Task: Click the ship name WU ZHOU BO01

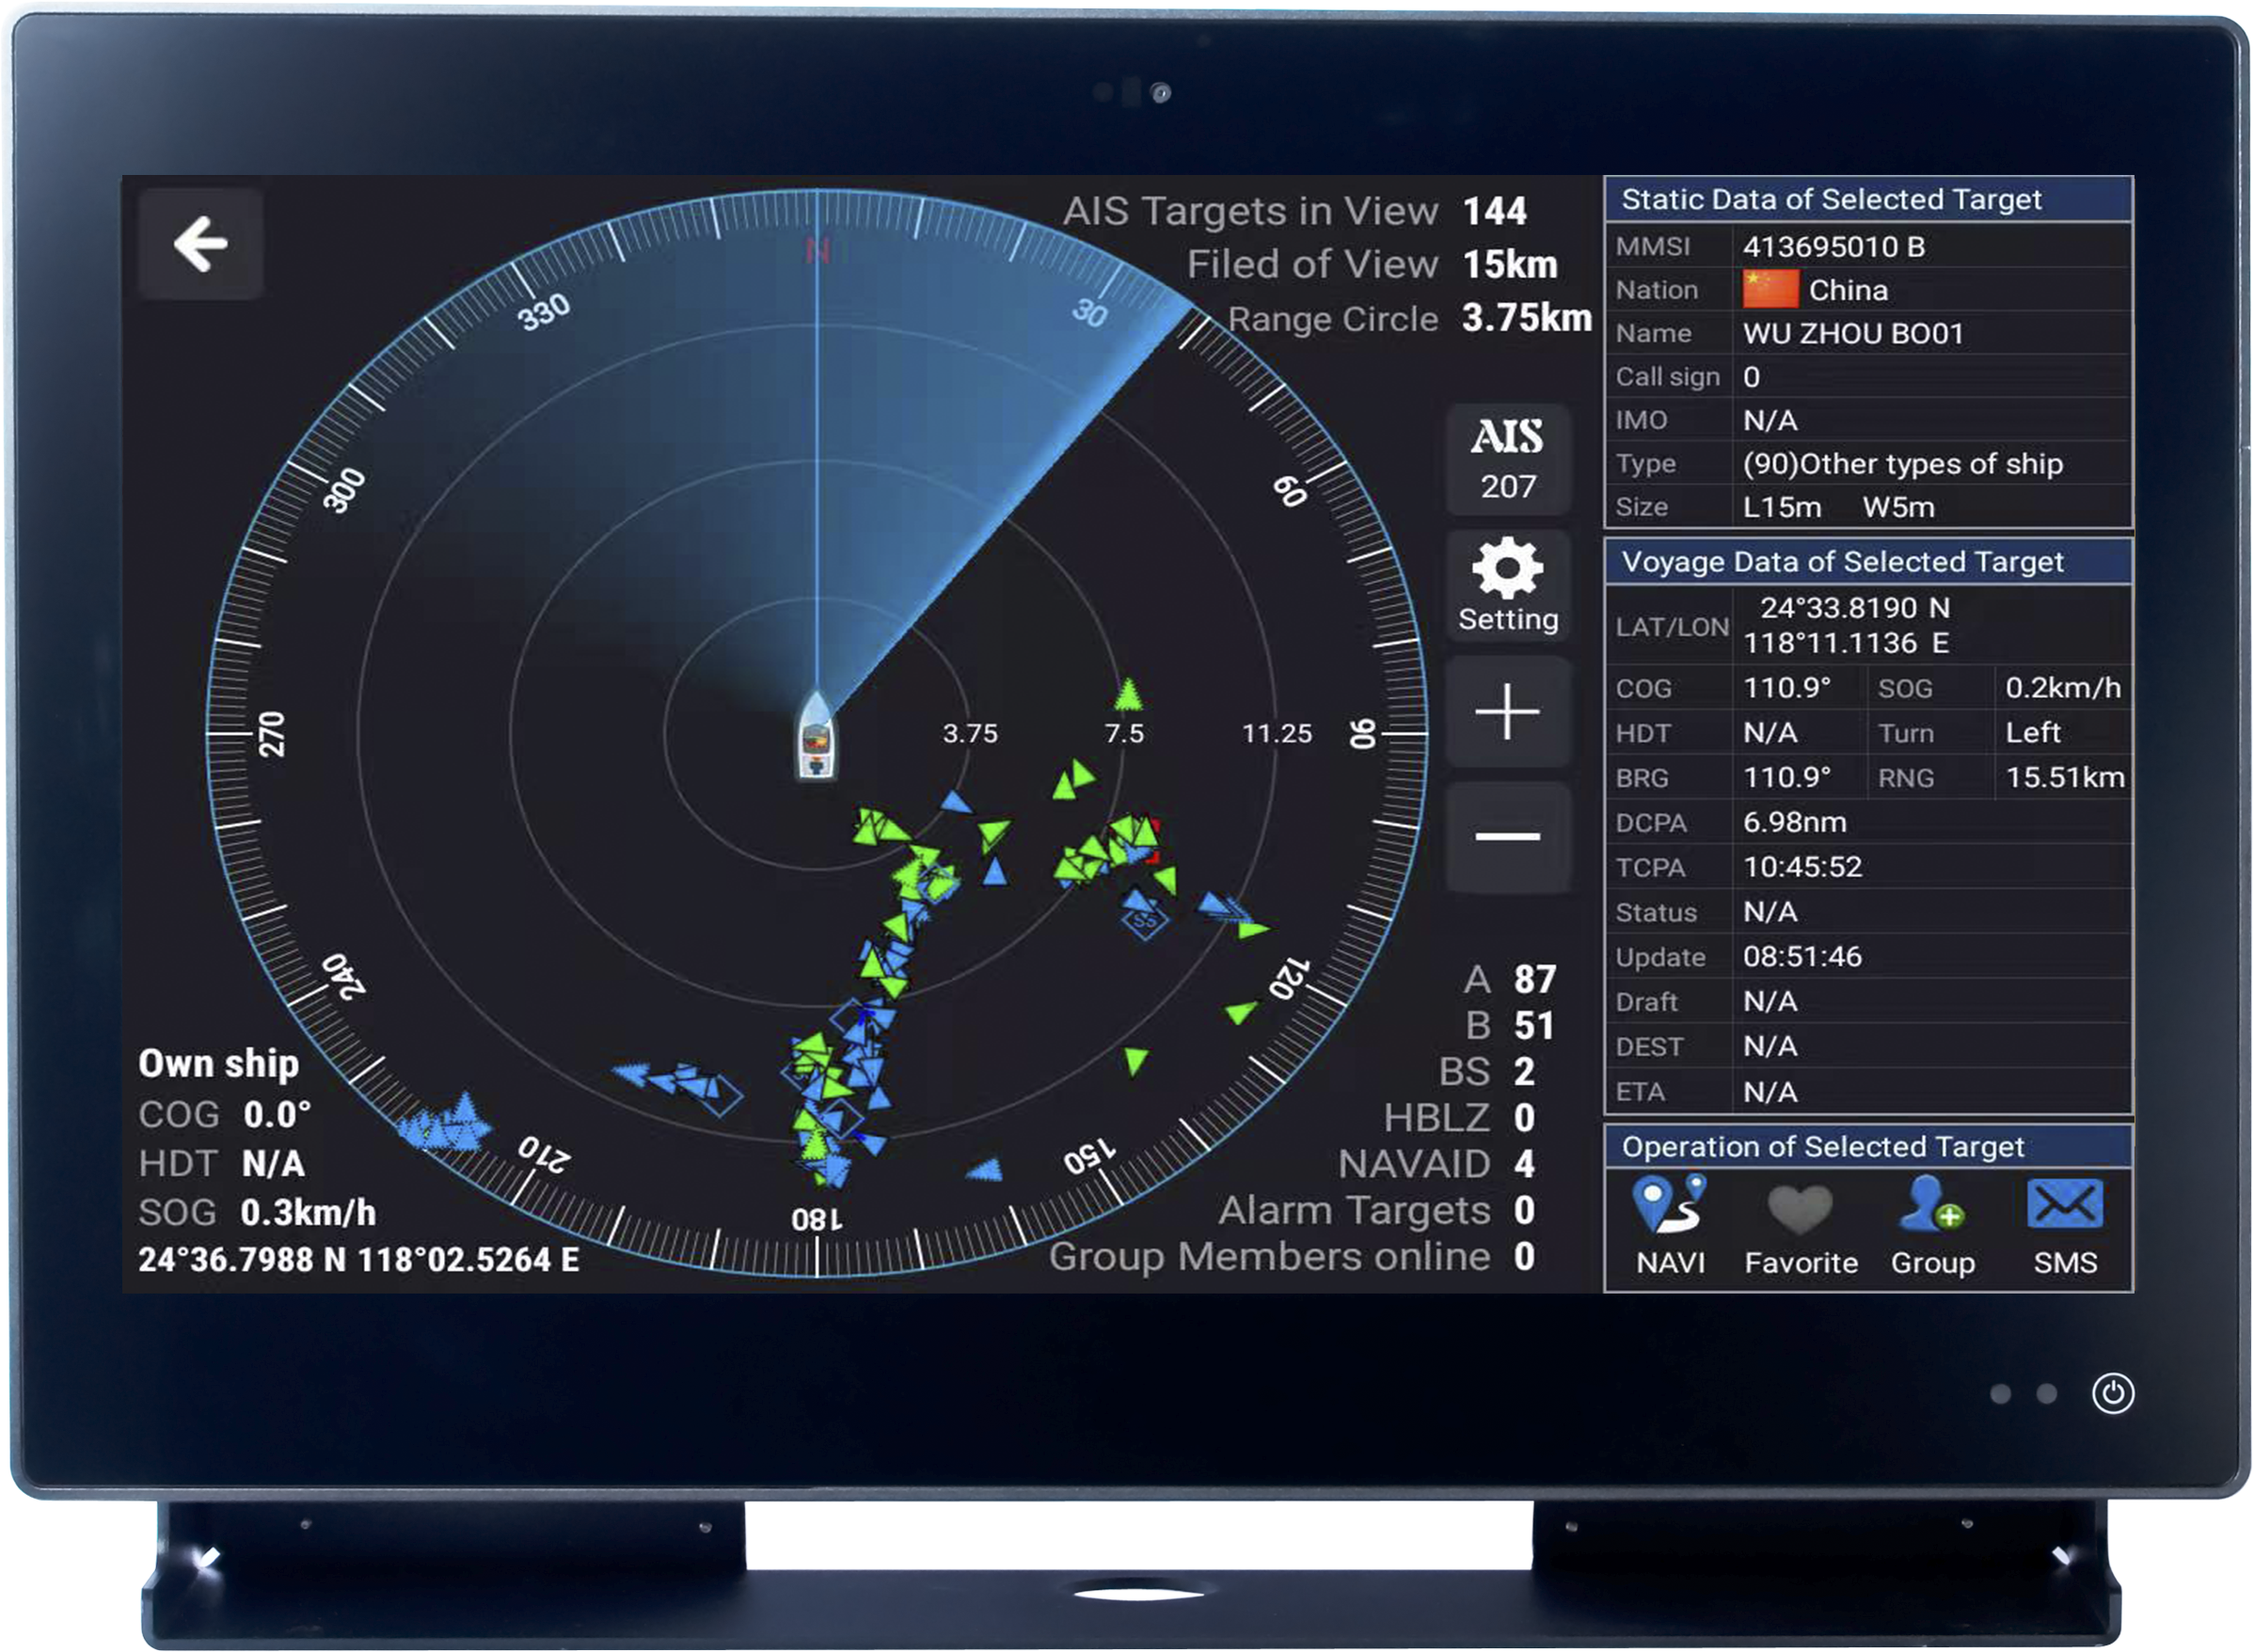Action: pyautogui.click(x=1853, y=333)
